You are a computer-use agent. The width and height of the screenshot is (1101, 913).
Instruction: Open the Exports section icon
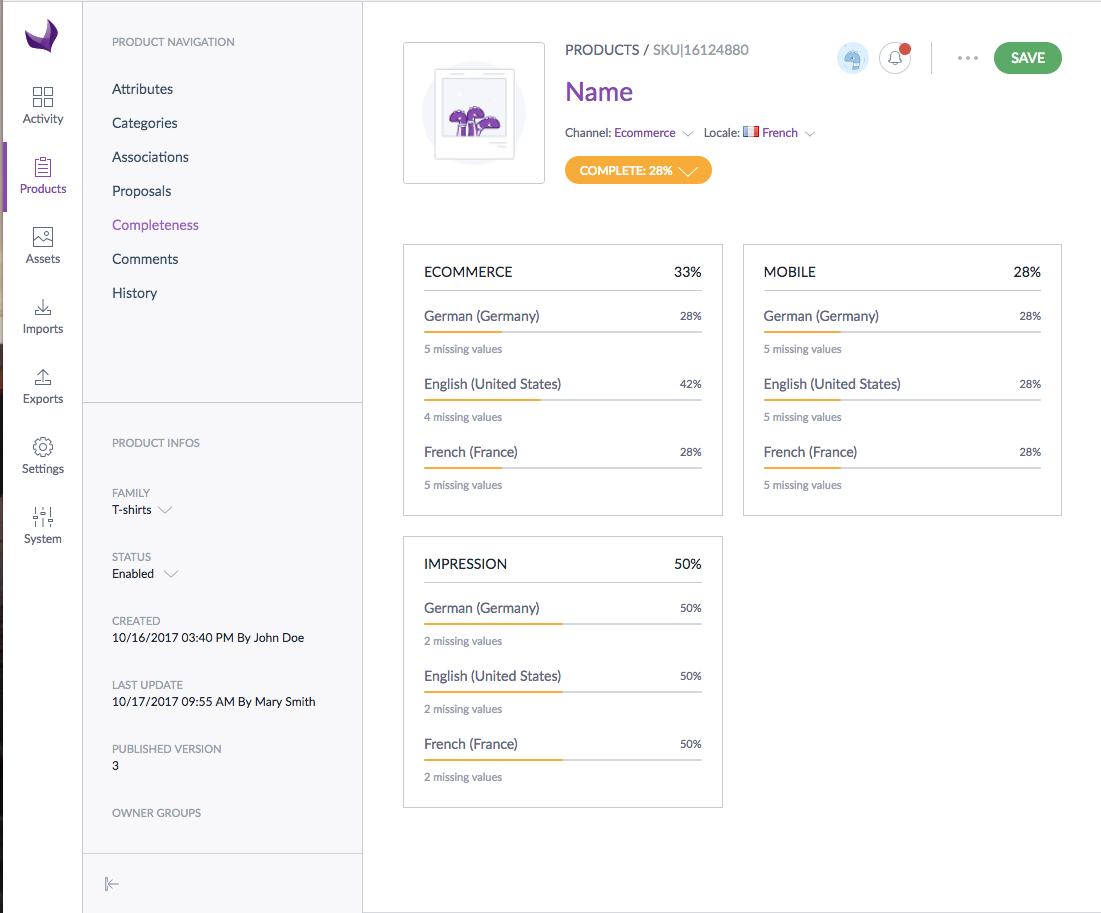(x=42, y=378)
